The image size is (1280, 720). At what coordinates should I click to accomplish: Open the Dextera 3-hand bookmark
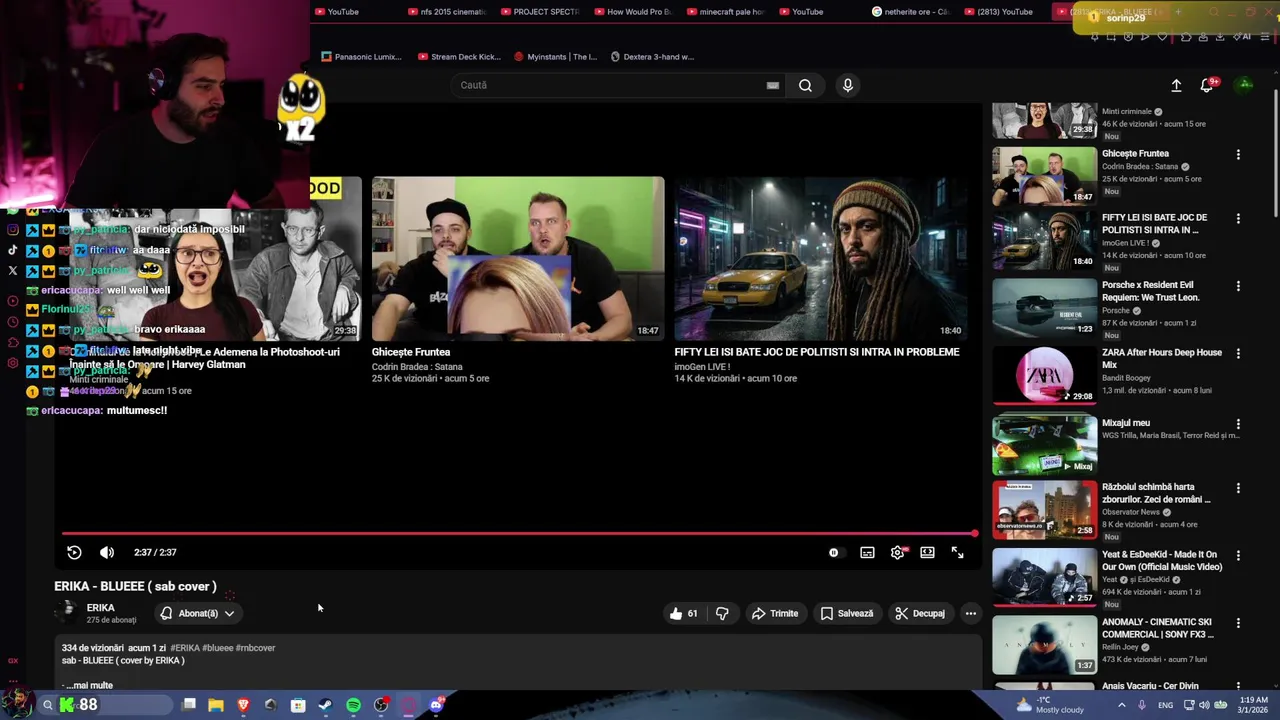[x=652, y=57]
